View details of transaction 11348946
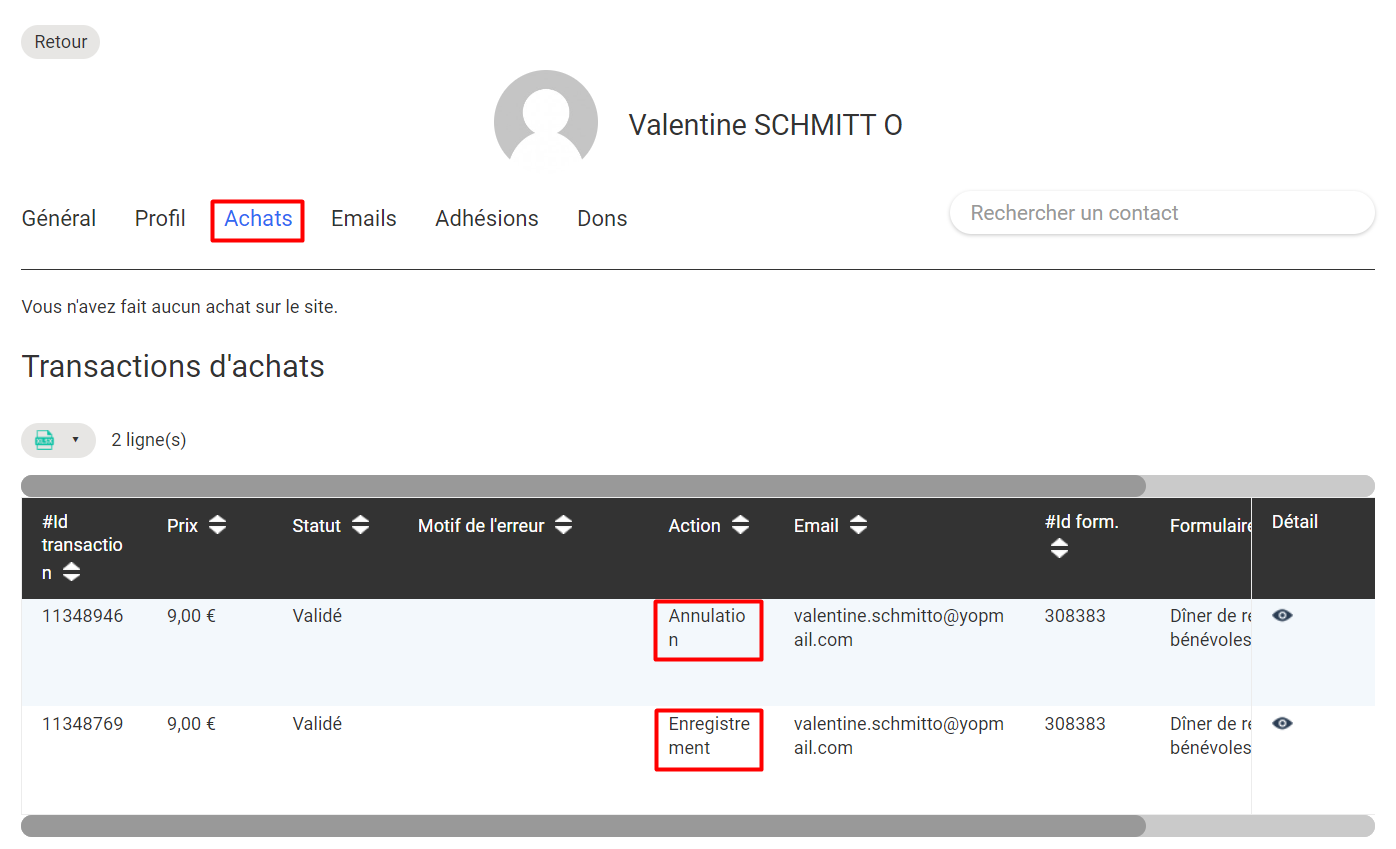 click(1282, 615)
